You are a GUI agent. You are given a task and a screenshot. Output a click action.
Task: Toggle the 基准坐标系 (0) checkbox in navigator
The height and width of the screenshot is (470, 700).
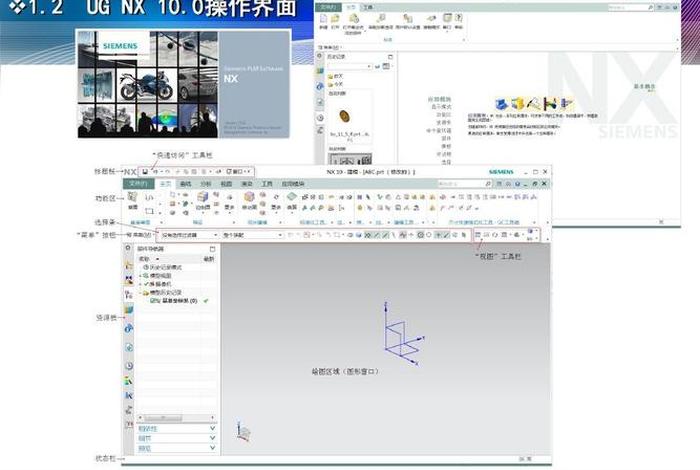pos(153,300)
